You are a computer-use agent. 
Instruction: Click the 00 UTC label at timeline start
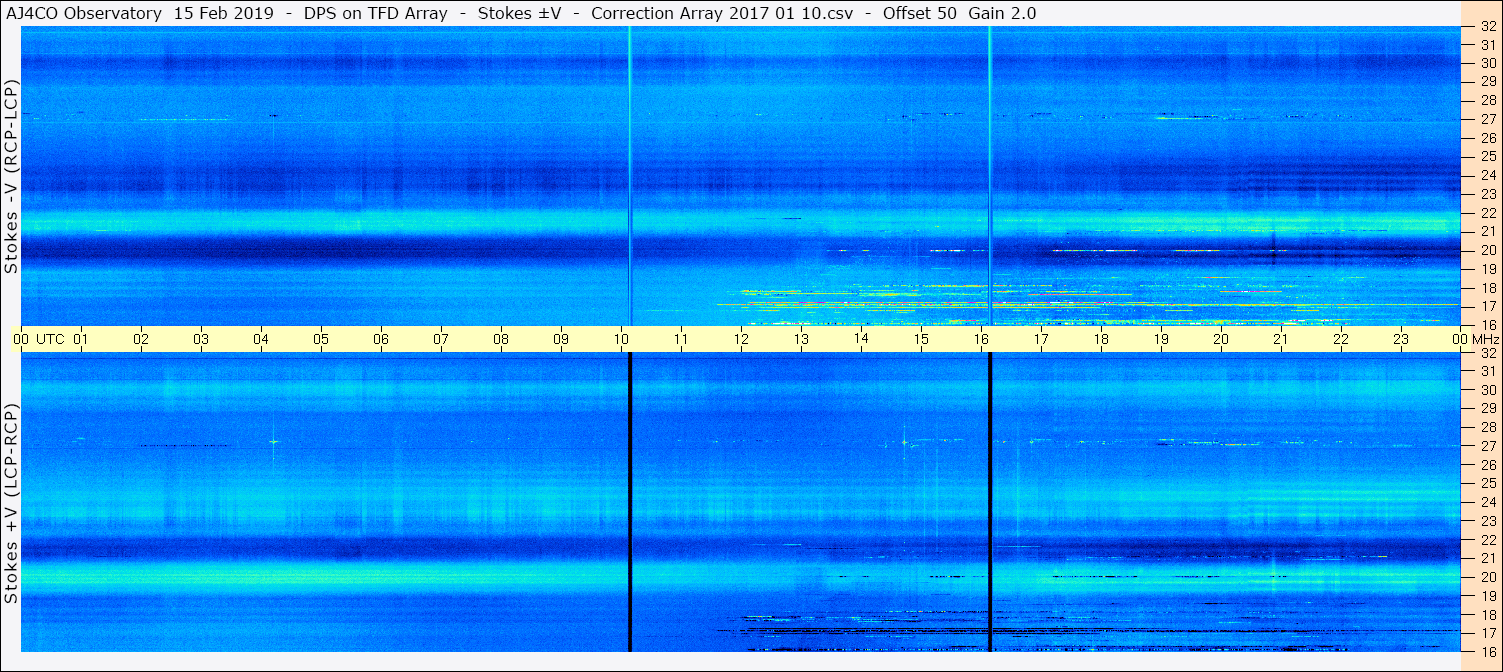(x=39, y=339)
